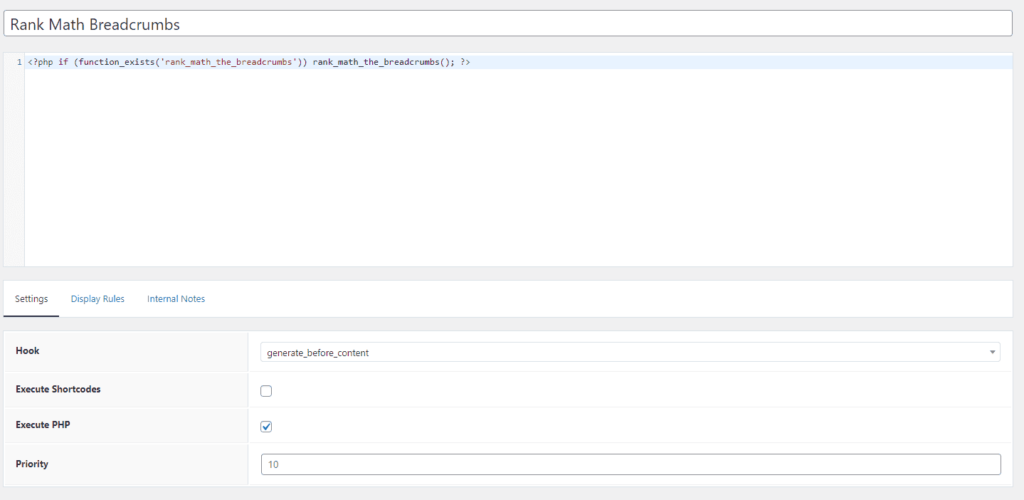Screen dimensions: 1024x500
Task: Click the empty code editor area below line 1
Action: (518, 167)
